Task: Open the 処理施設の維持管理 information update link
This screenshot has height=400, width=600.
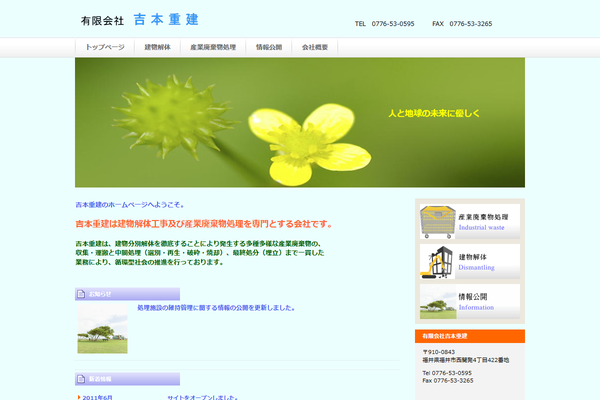Action: pos(216,308)
